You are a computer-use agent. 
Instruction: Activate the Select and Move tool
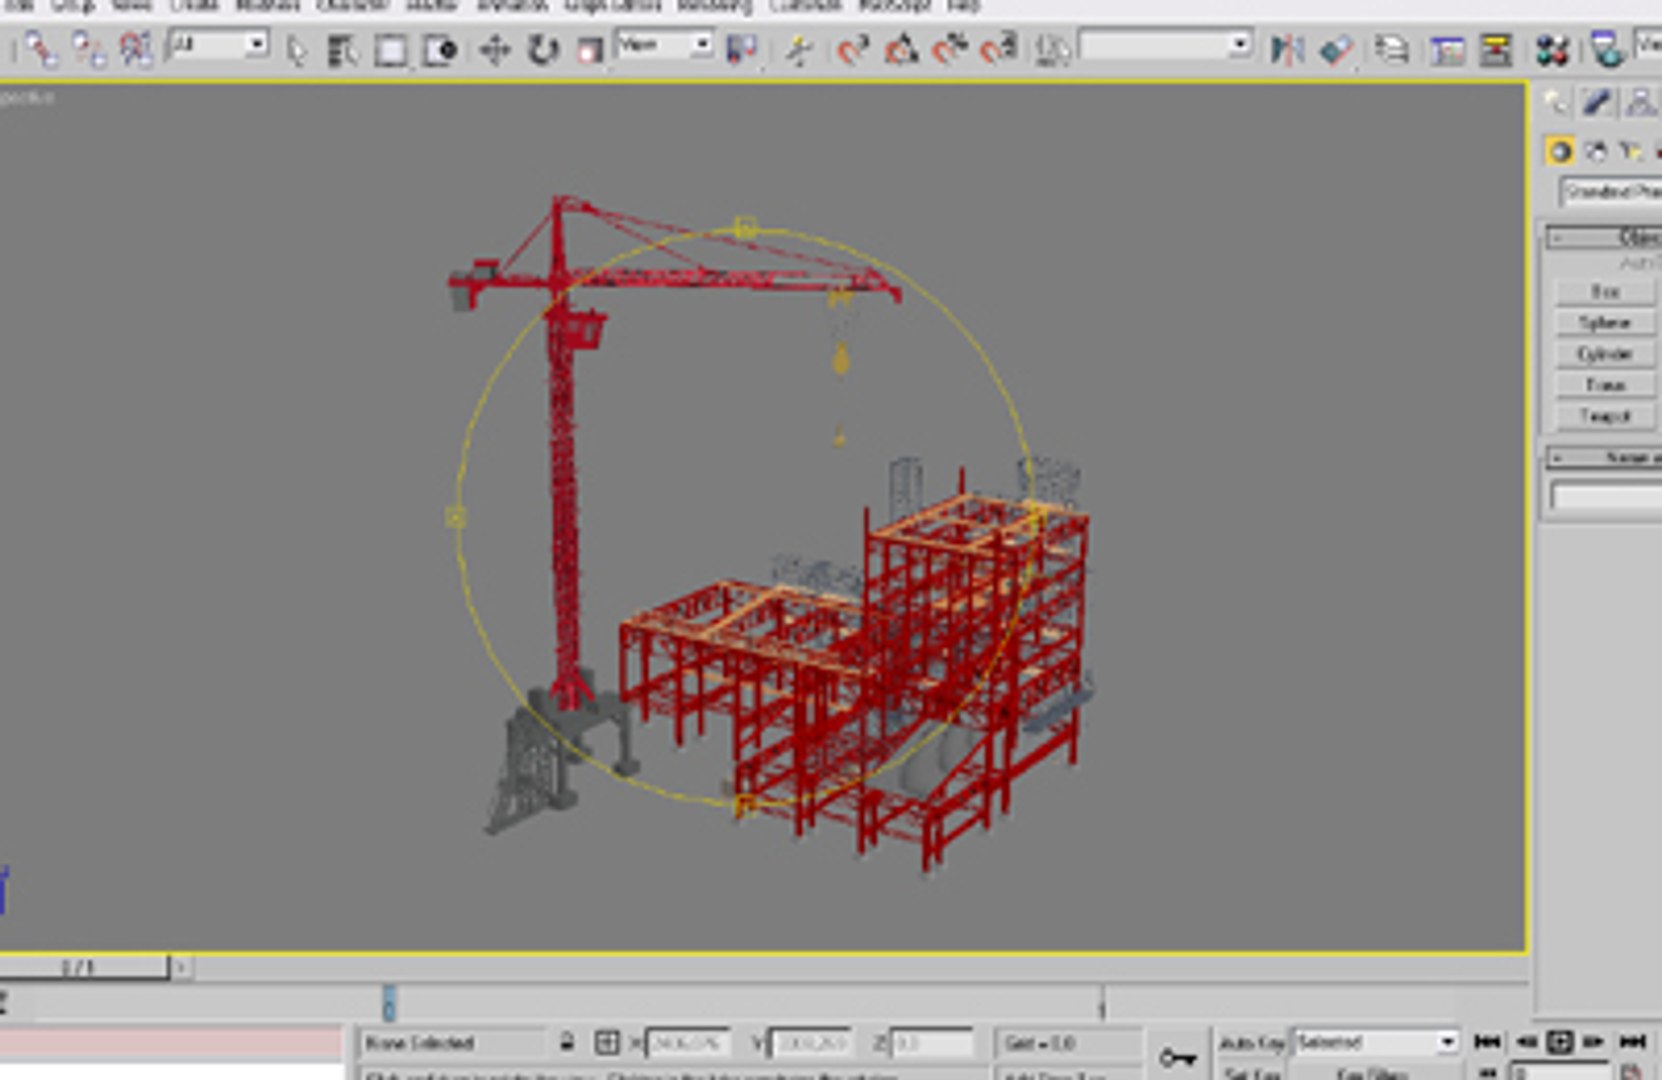click(x=495, y=50)
